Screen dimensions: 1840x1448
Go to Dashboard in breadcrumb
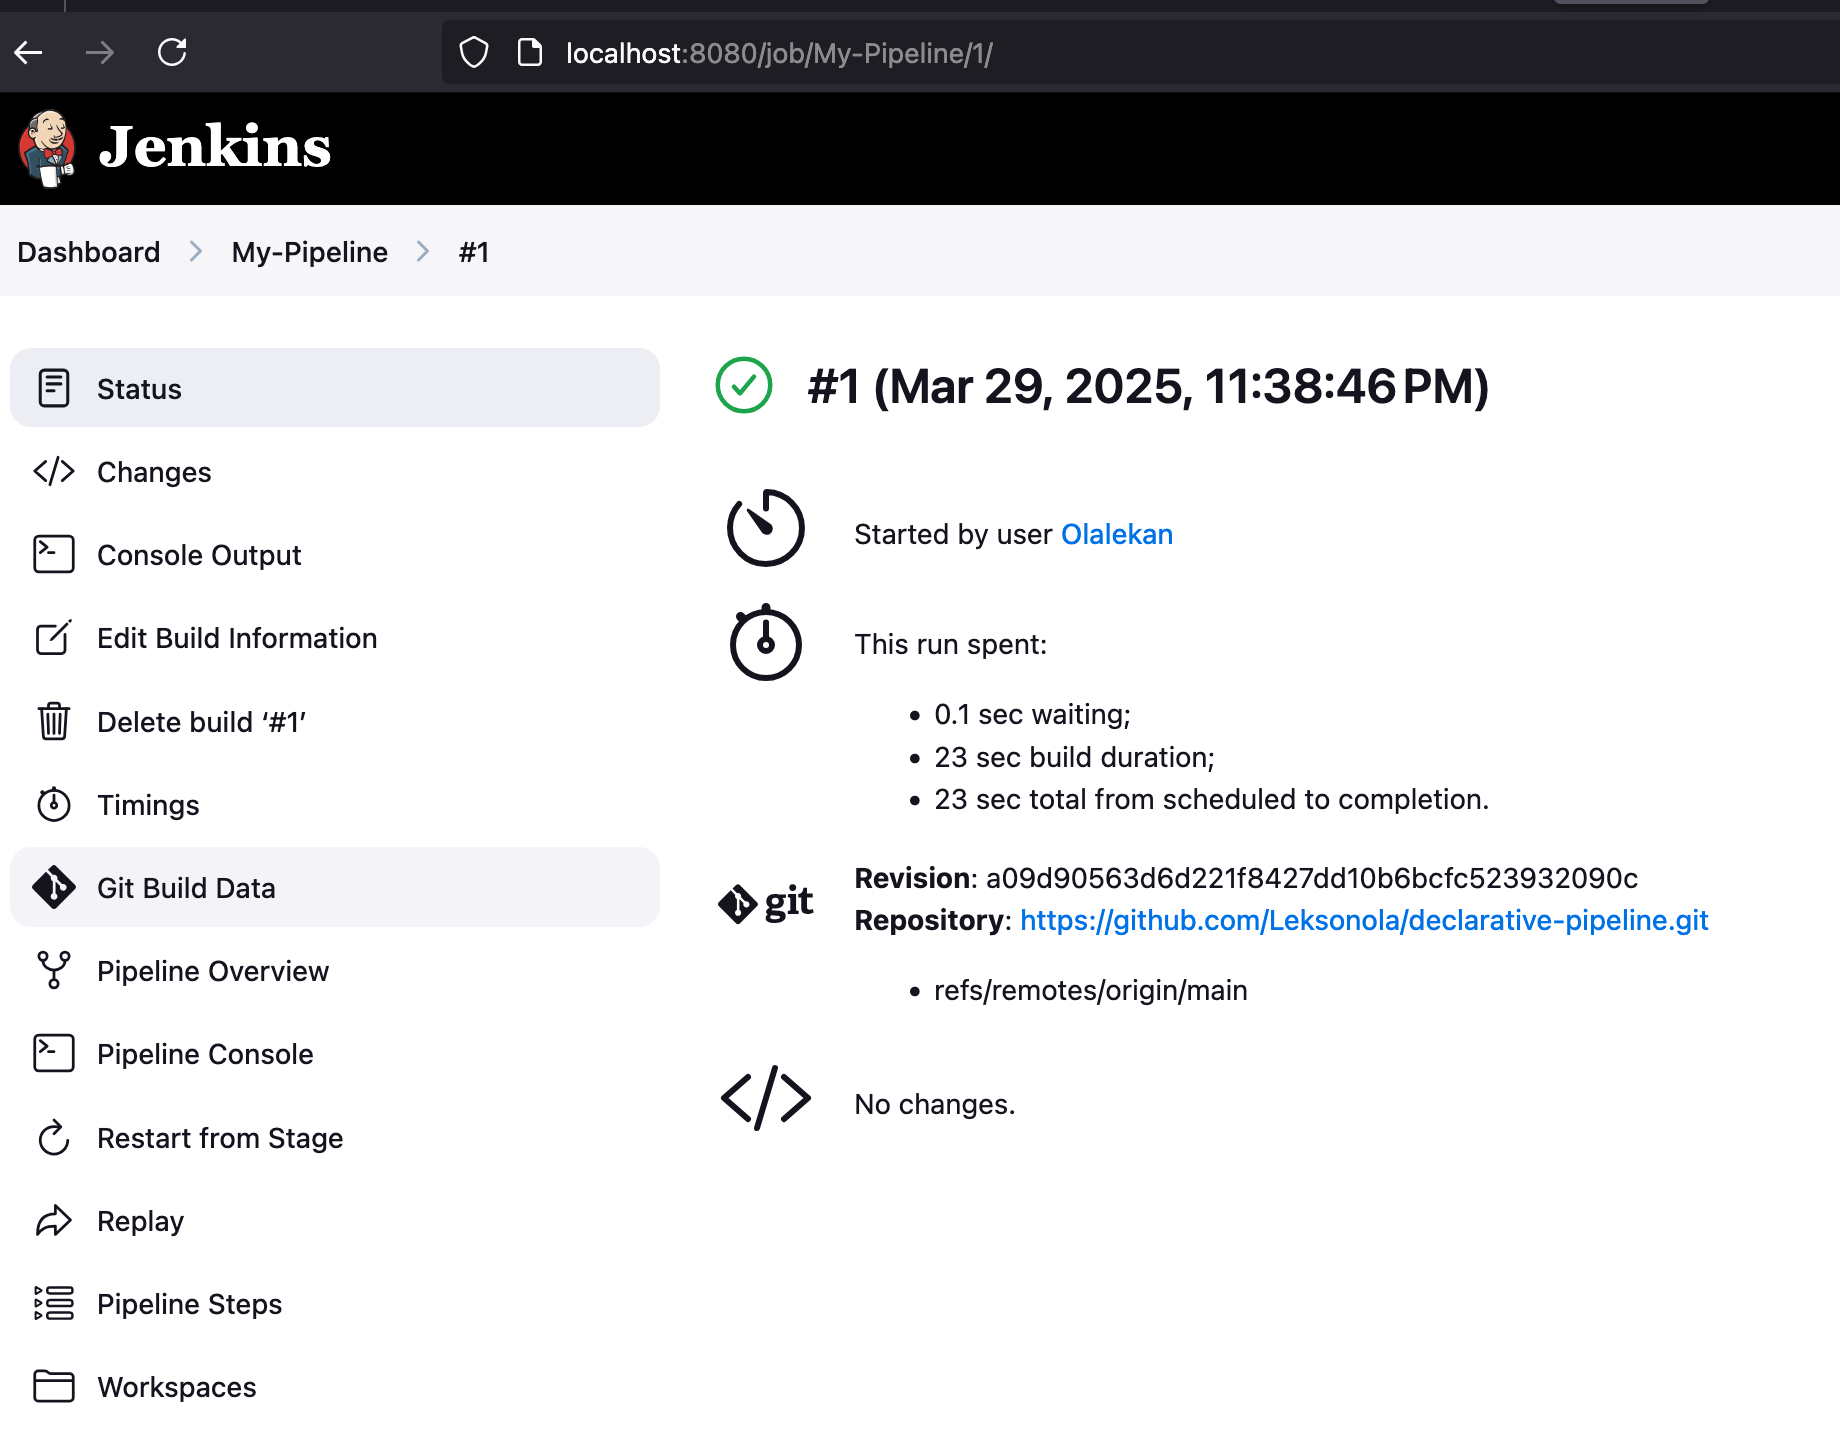89,252
